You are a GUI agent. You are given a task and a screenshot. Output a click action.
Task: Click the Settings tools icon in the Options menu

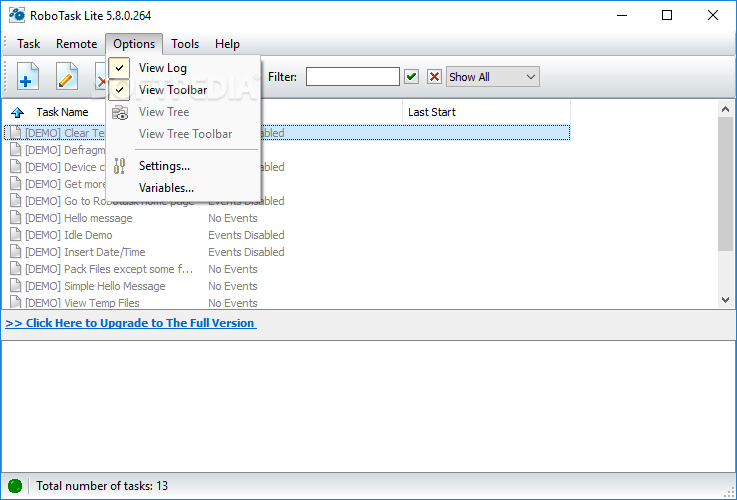pos(120,166)
